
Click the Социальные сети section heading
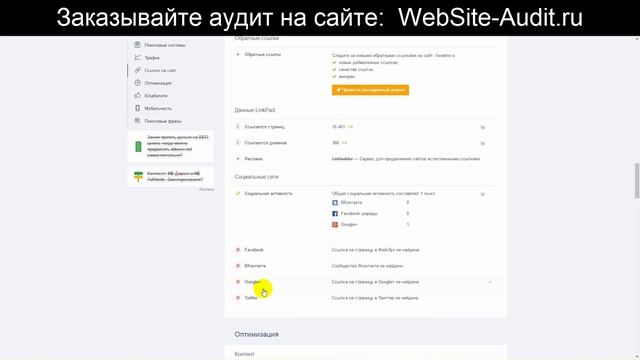256,177
